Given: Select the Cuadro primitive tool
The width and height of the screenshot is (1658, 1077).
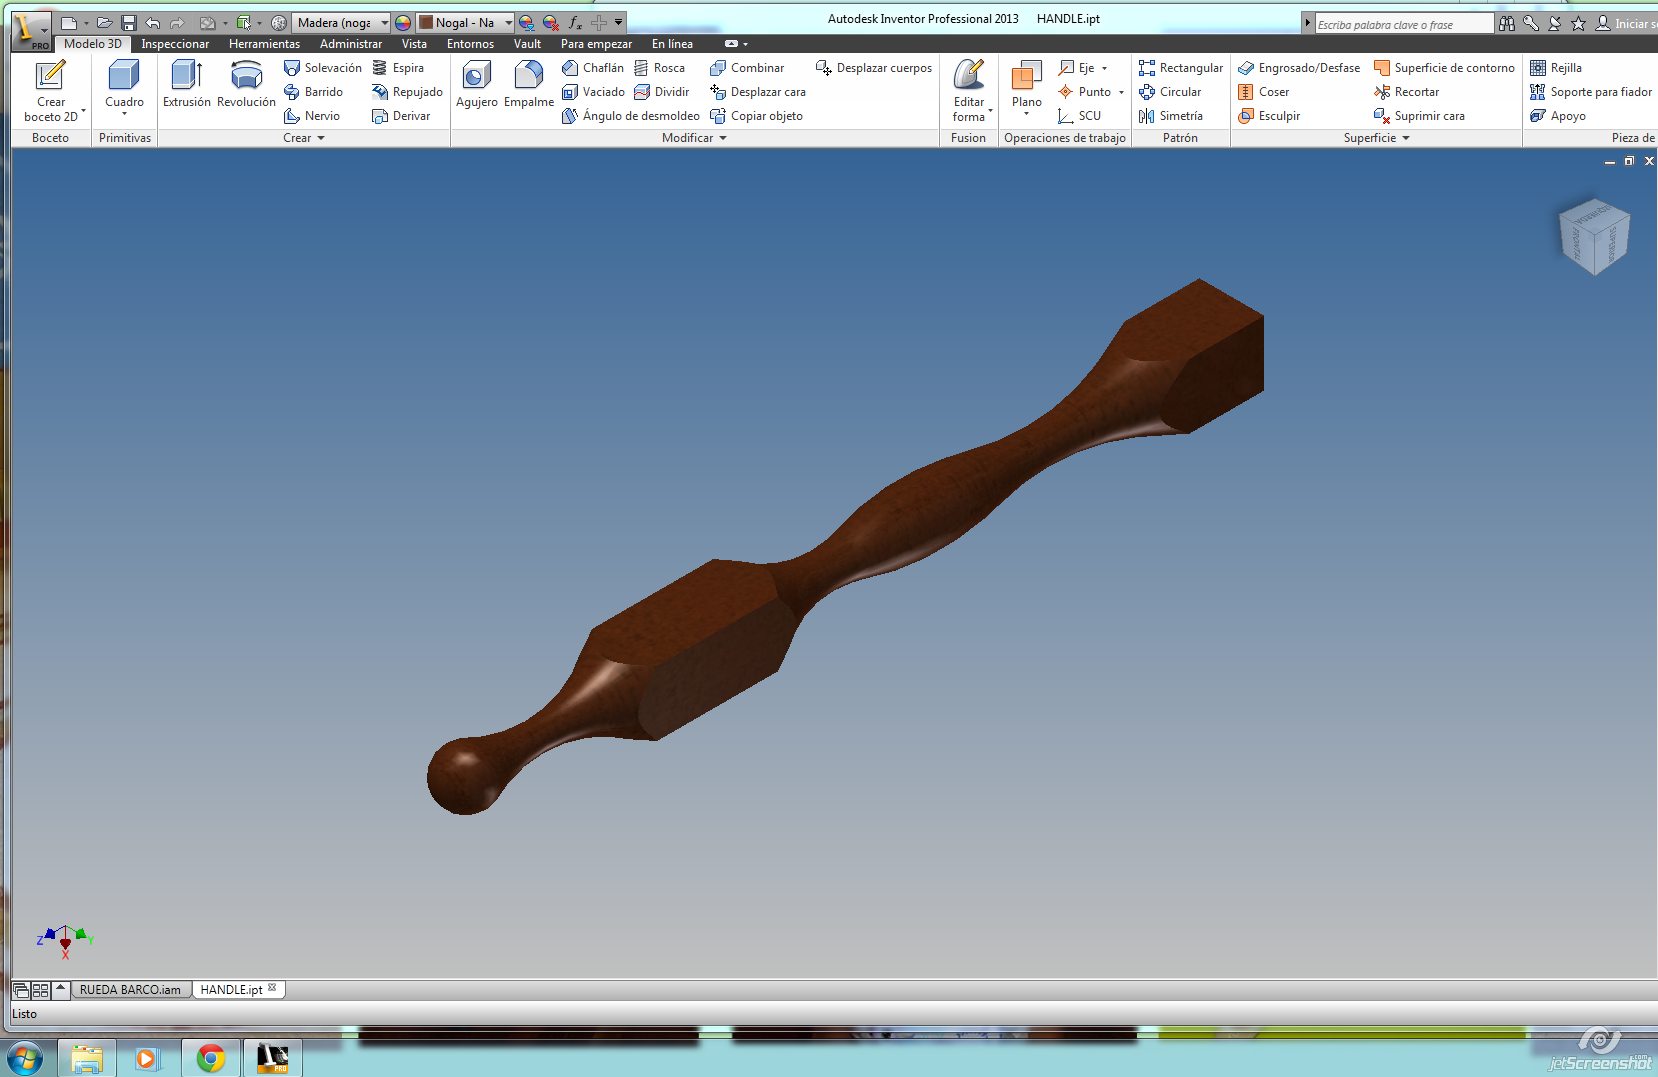Looking at the screenshot, I should click(124, 88).
